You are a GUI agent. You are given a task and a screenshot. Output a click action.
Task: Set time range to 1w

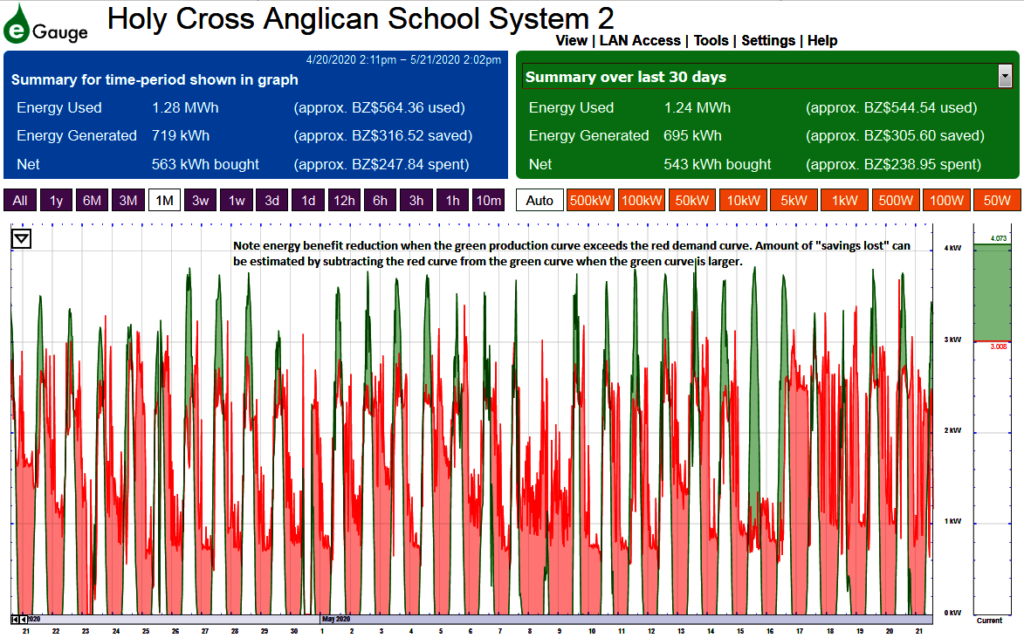(x=236, y=200)
